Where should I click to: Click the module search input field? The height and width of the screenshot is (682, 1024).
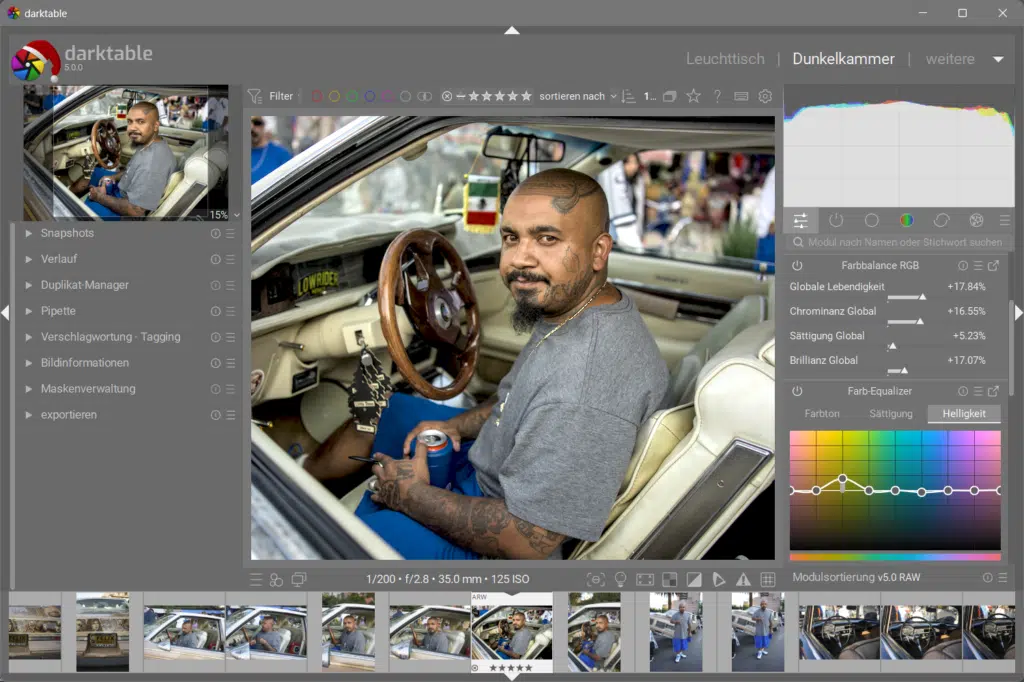(x=900, y=242)
